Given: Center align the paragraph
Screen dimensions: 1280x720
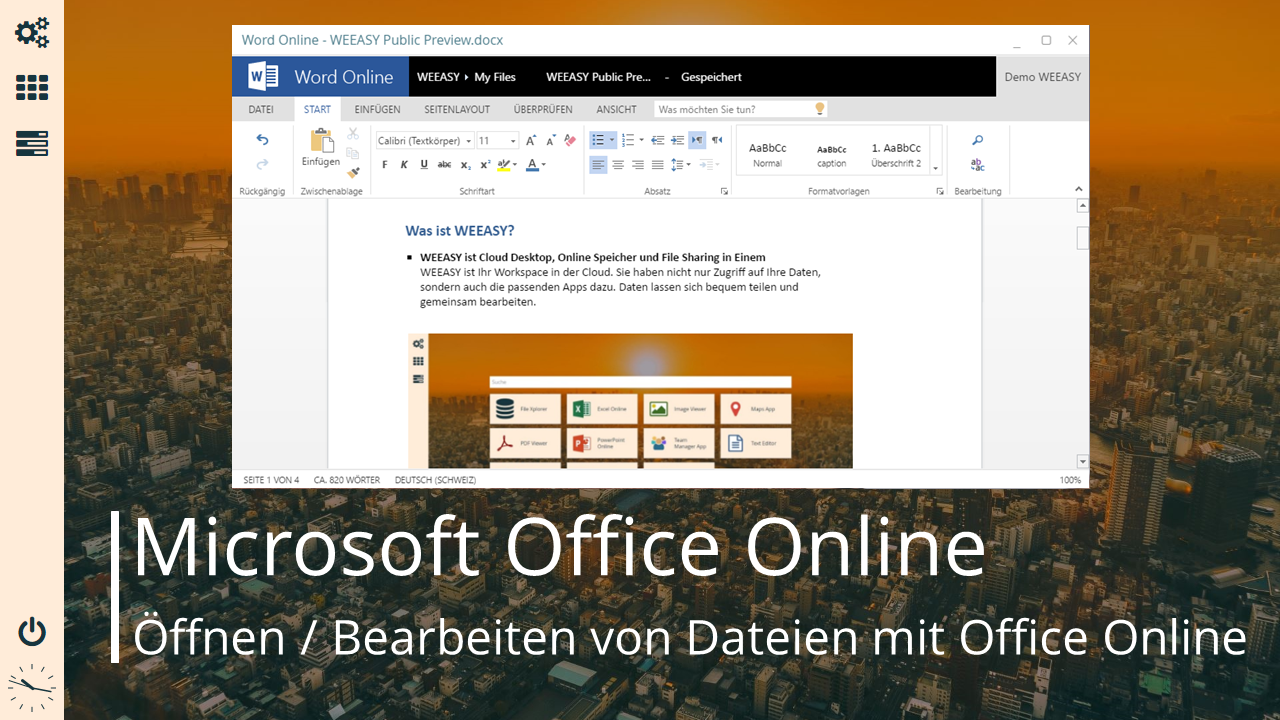Looking at the screenshot, I should pos(618,165).
